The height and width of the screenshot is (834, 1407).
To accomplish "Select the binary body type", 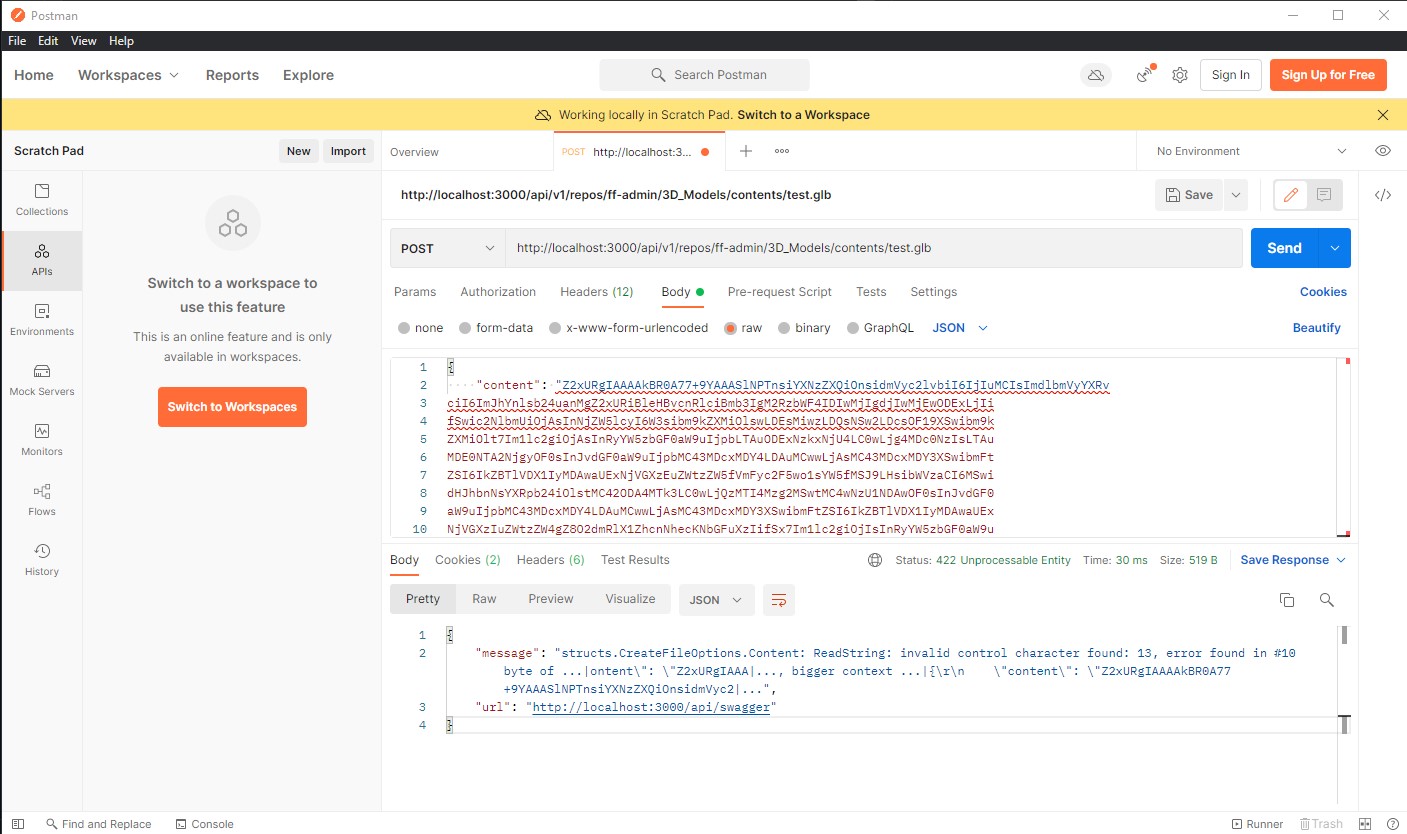I will pos(804,328).
